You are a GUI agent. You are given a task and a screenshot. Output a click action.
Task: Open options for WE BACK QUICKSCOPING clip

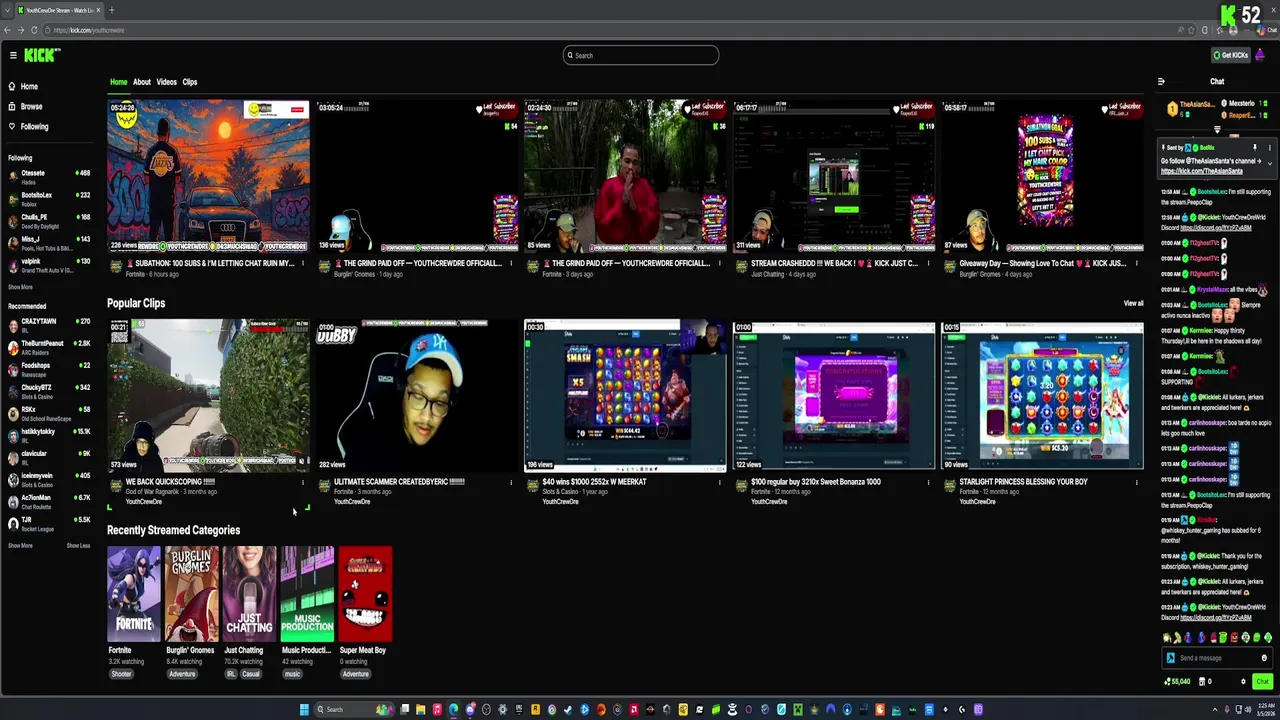(302, 482)
